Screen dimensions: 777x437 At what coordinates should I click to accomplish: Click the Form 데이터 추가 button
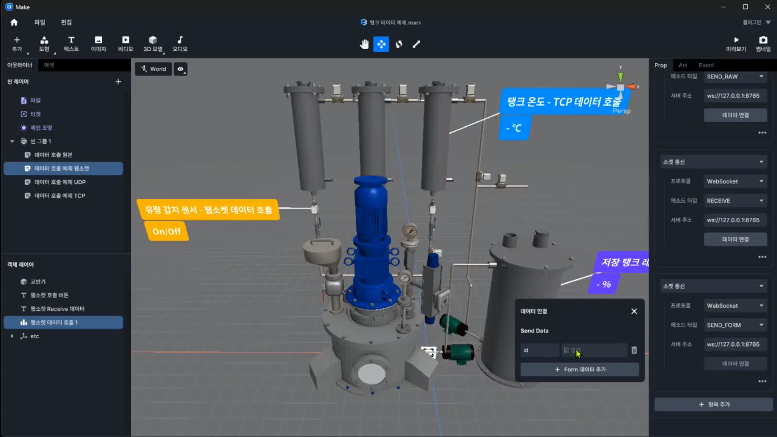point(579,369)
